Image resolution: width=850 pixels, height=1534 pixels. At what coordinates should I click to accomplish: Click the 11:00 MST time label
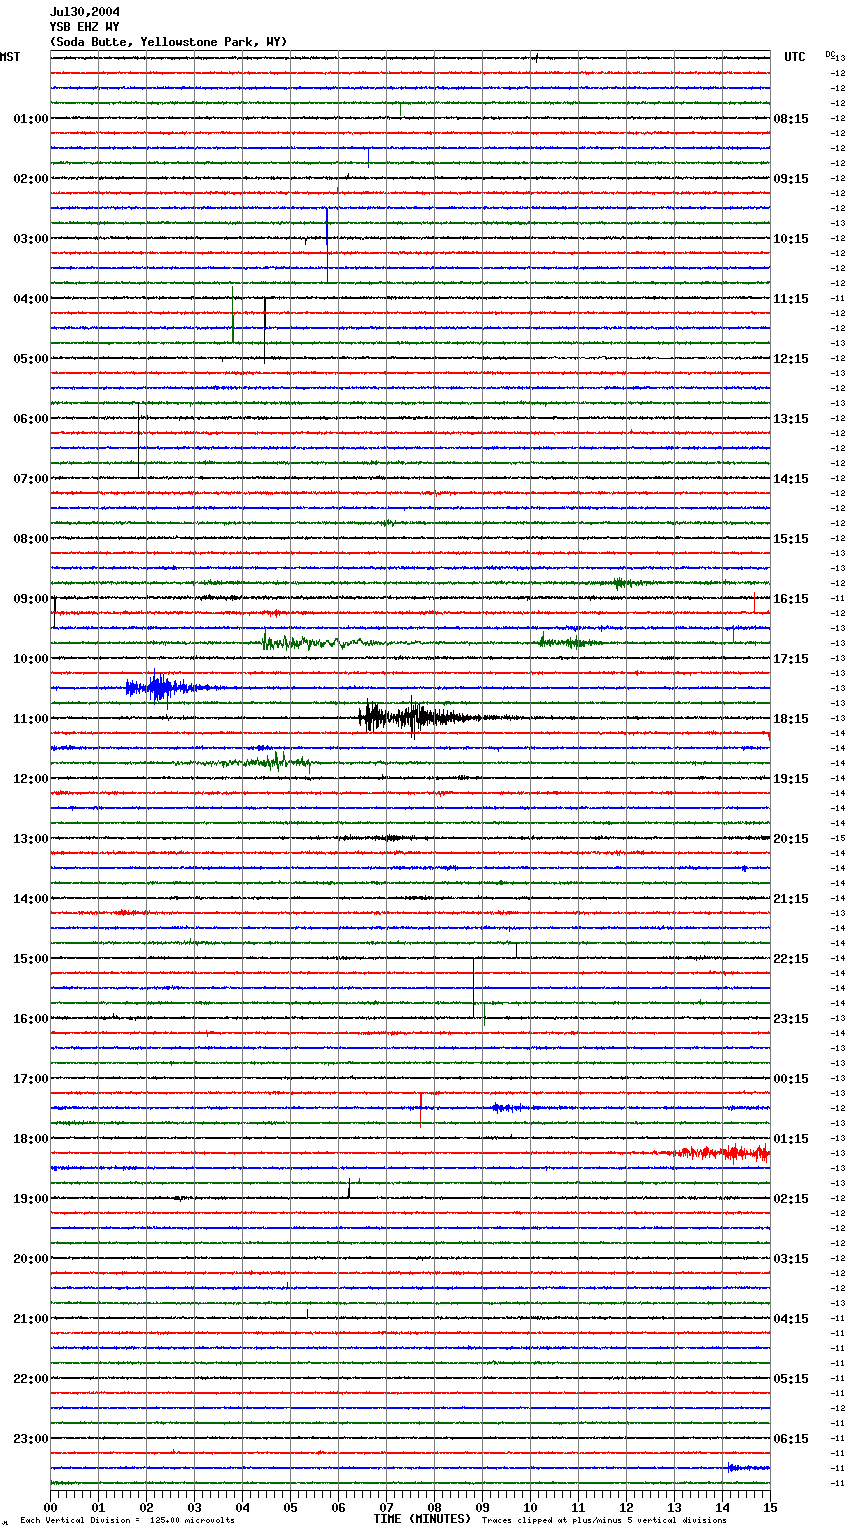(31, 719)
